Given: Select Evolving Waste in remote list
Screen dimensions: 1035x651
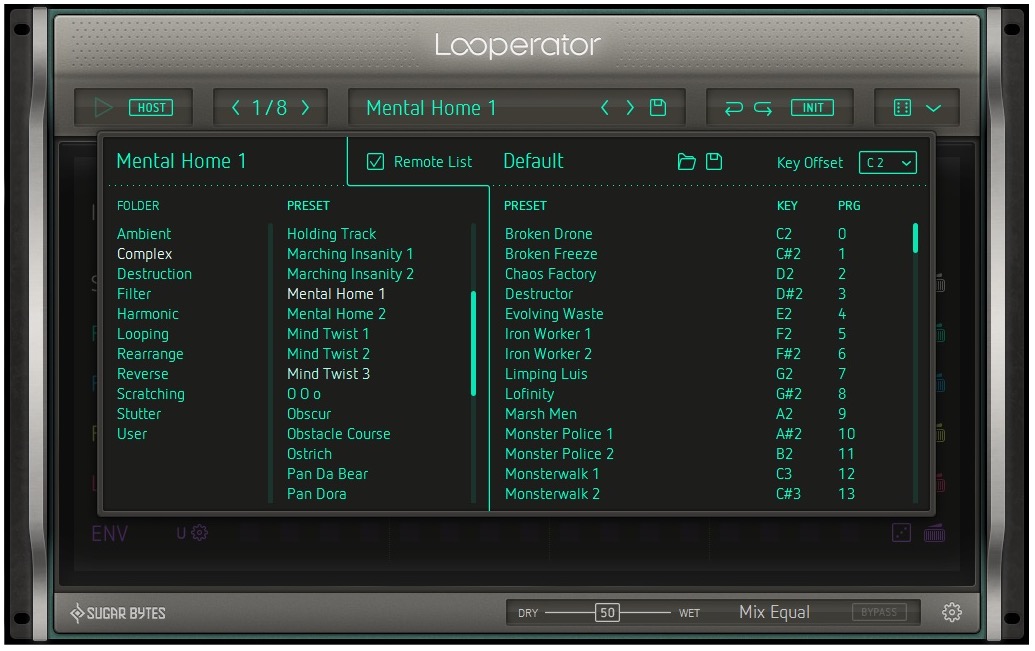Looking at the screenshot, I should [x=554, y=314].
